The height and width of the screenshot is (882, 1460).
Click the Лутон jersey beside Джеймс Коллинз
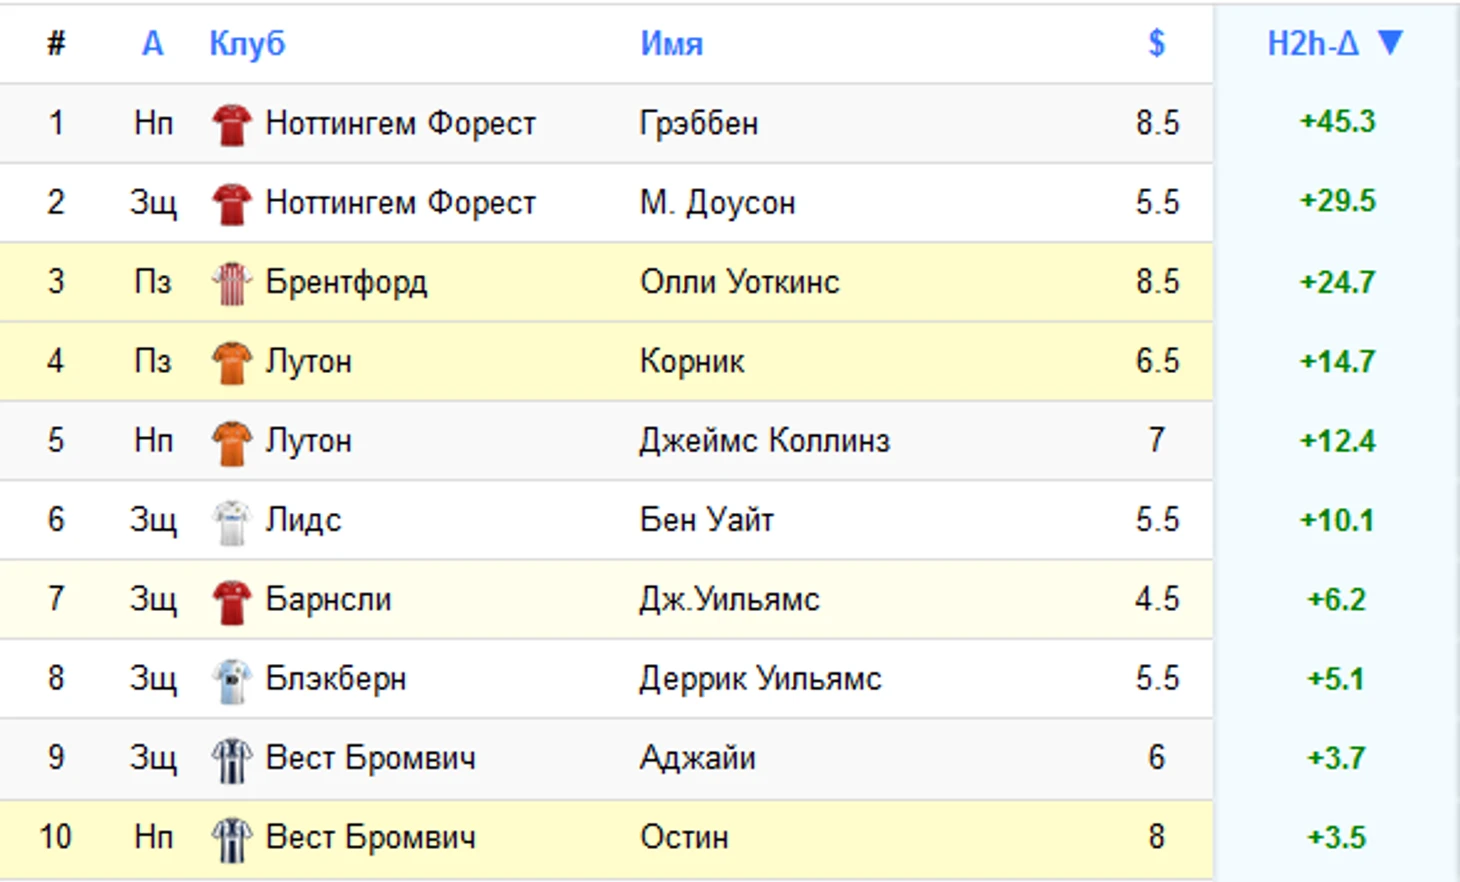point(230,441)
